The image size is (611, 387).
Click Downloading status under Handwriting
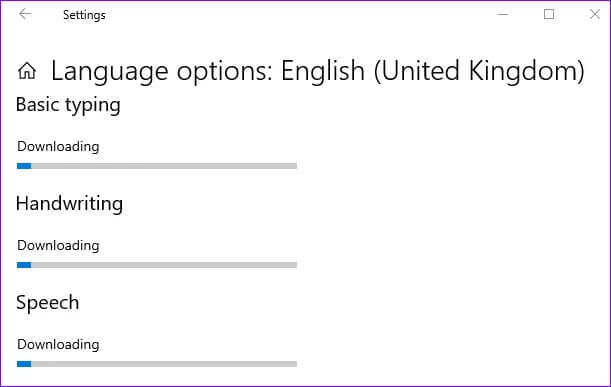(58, 246)
